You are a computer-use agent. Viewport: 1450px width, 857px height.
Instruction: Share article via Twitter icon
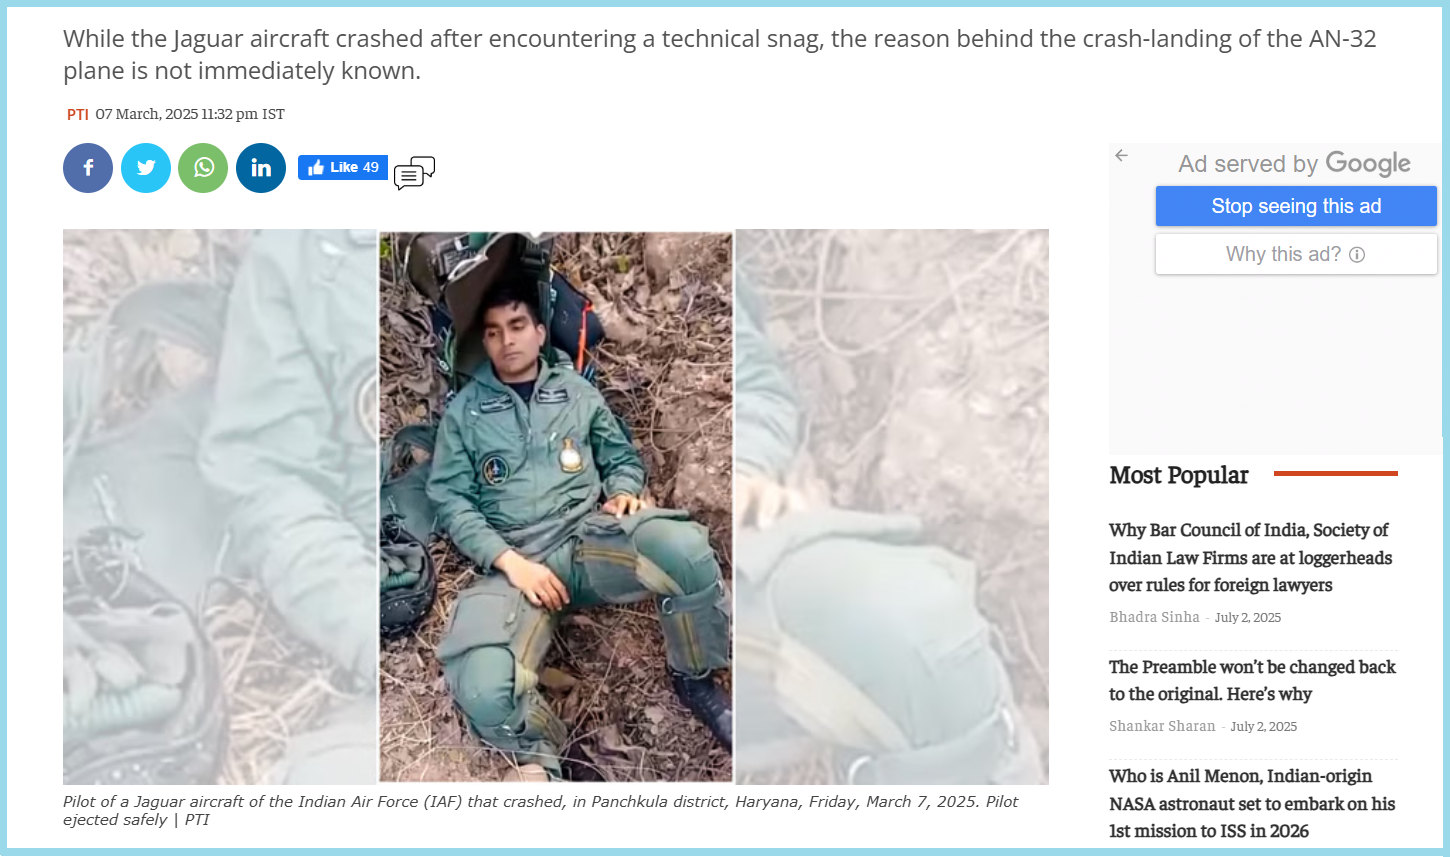(146, 168)
